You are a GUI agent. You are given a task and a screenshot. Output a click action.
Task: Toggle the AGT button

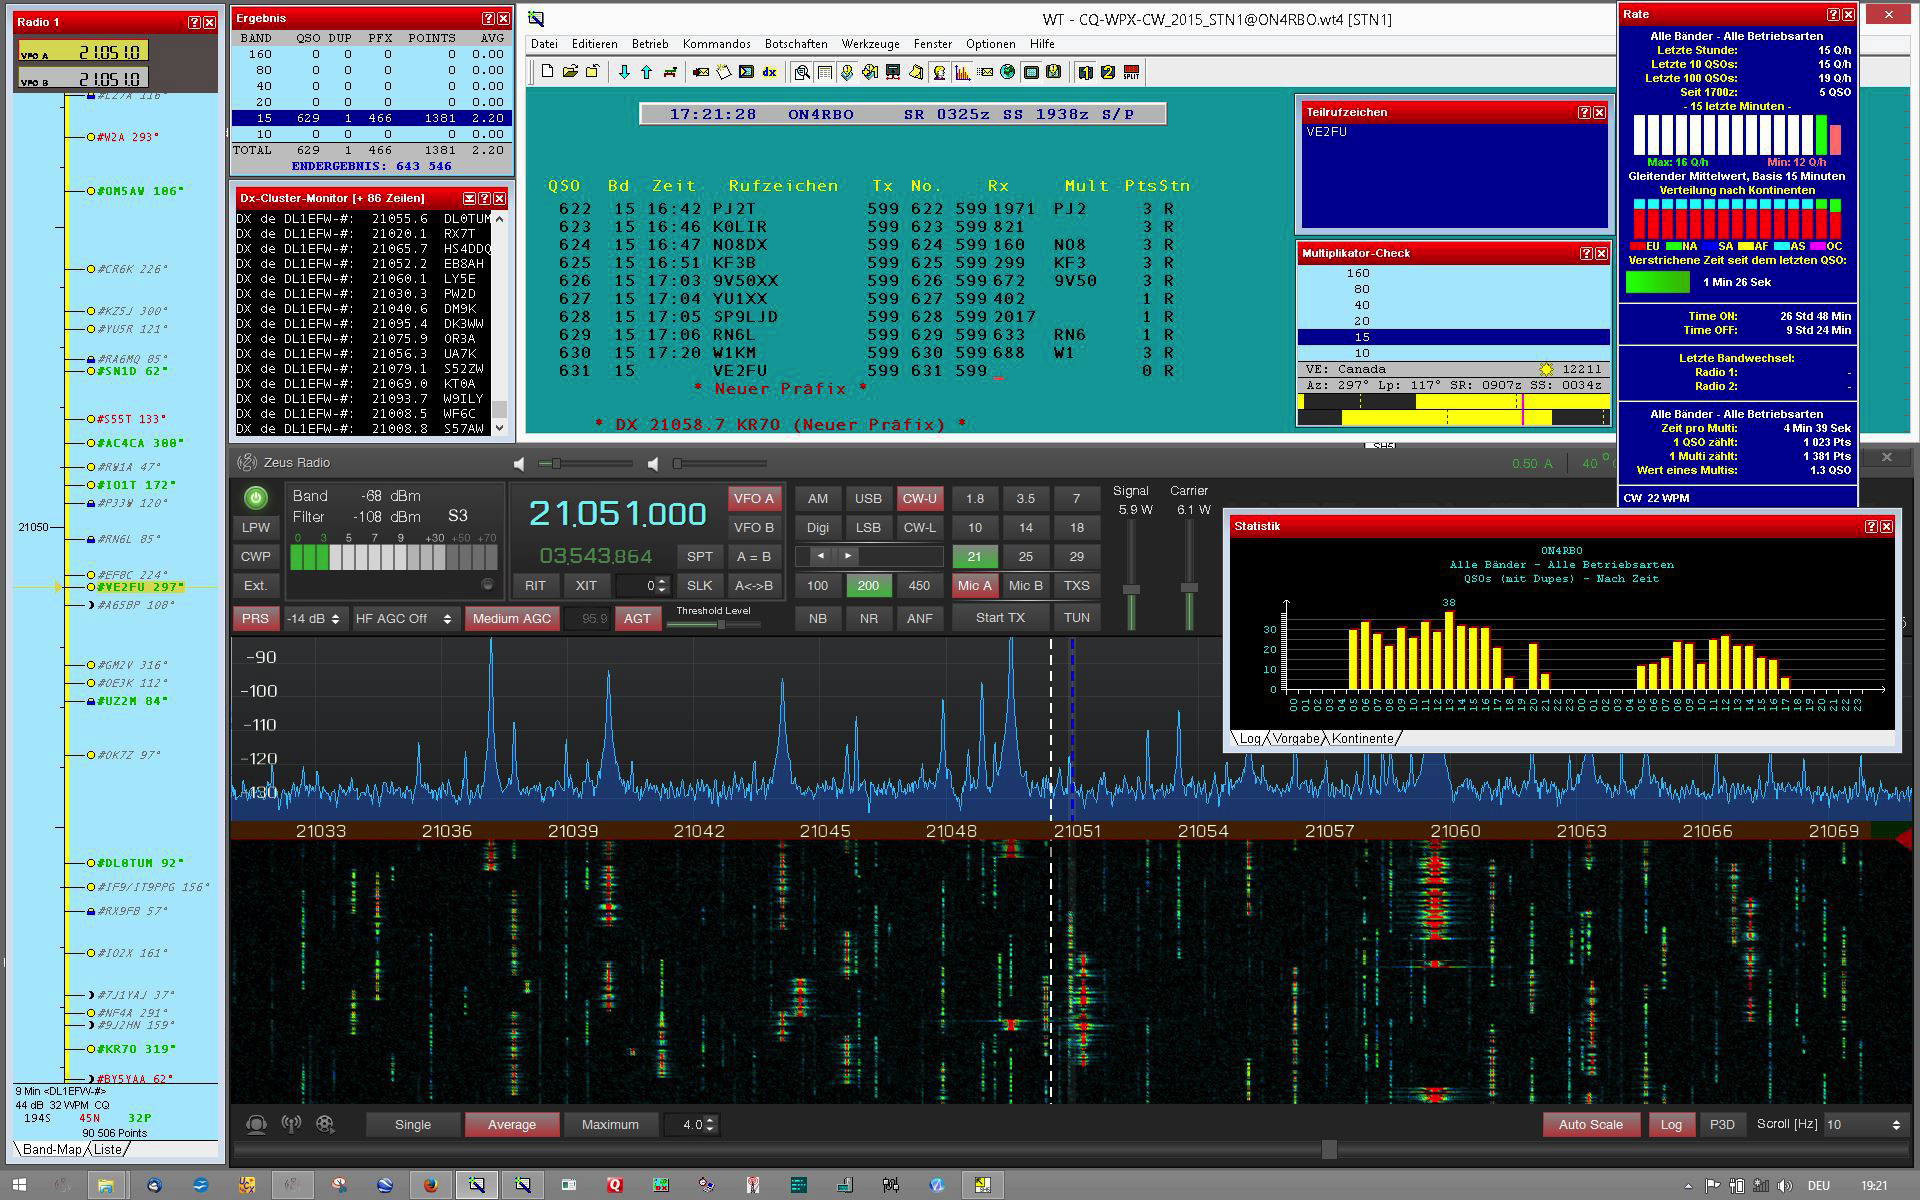[x=637, y=618]
